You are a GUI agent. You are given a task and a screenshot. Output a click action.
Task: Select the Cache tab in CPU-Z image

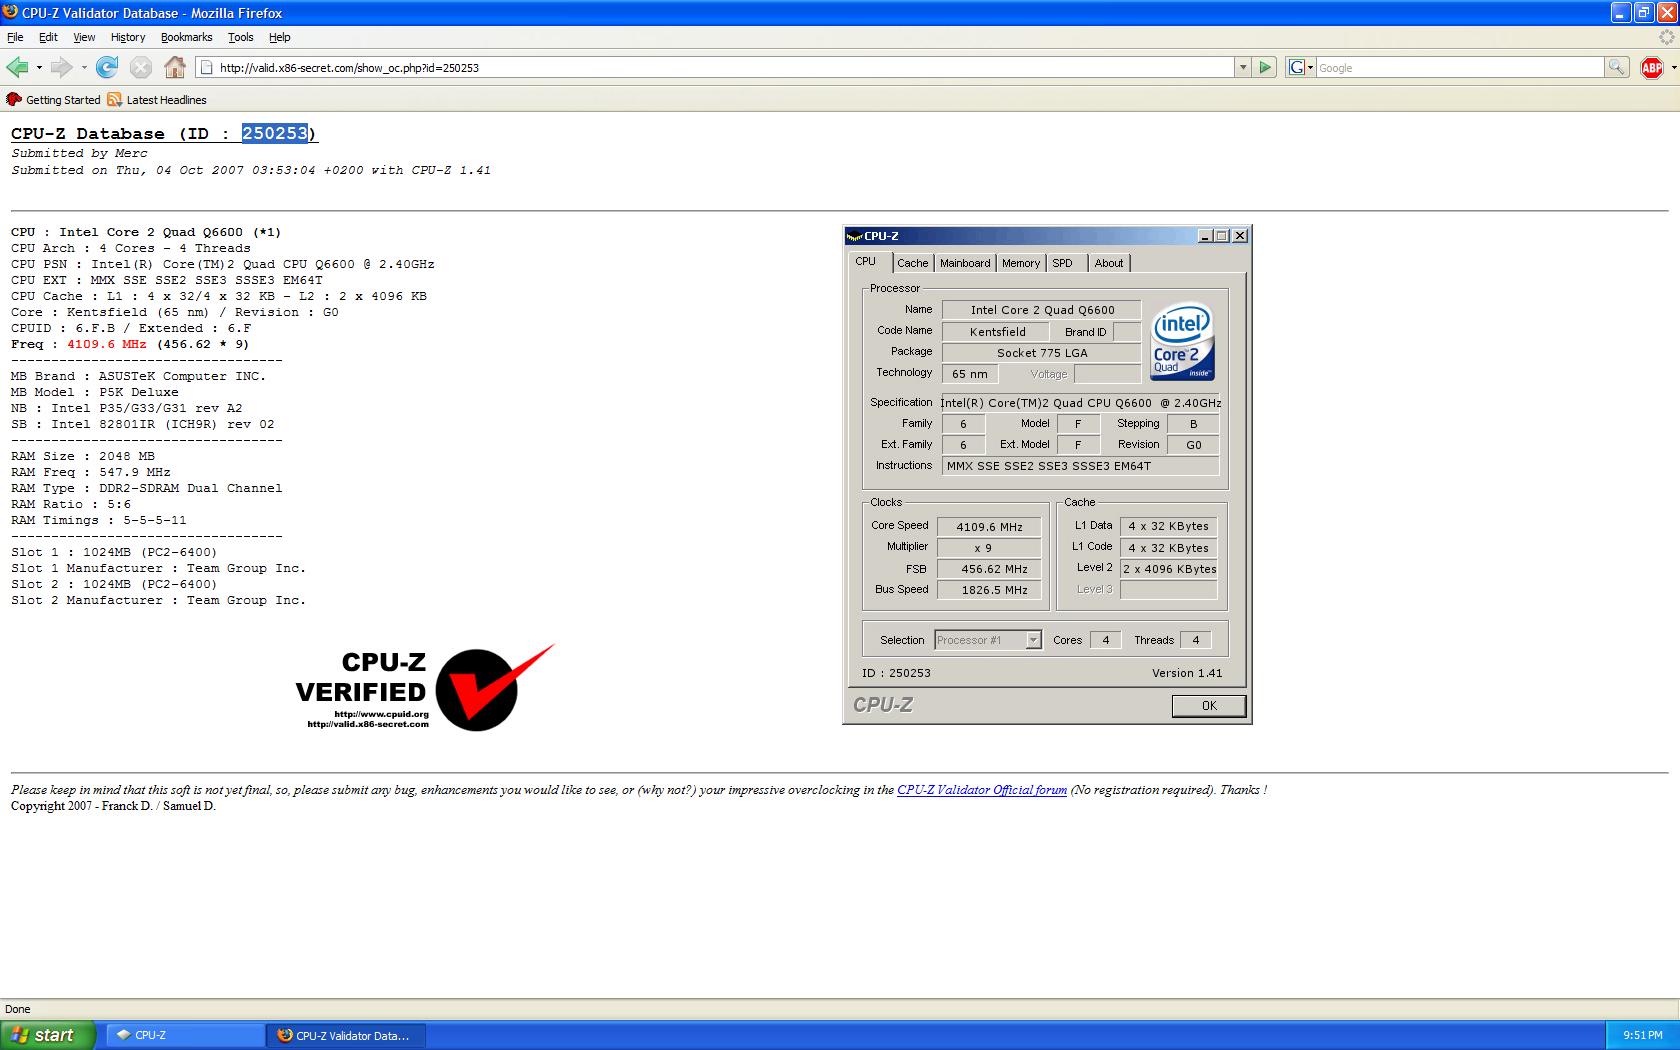tap(912, 263)
